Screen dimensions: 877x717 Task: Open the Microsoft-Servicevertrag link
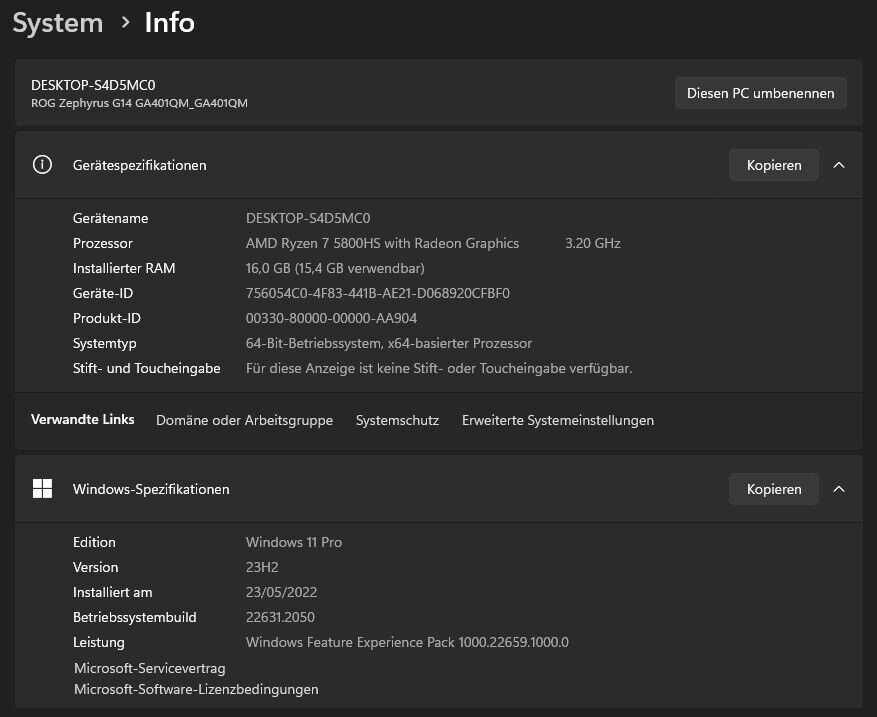[150, 668]
